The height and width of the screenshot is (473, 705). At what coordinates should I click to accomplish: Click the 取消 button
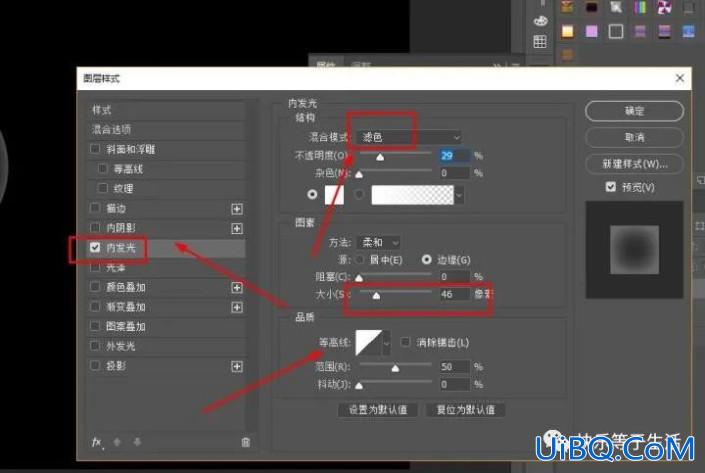click(634, 137)
